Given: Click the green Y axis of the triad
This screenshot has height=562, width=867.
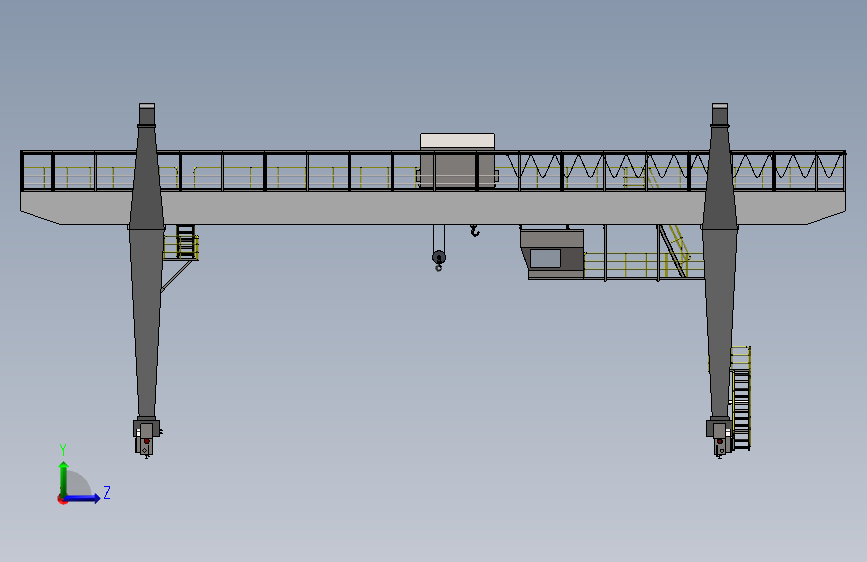Looking at the screenshot, I should pyautogui.click(x=64, y=479).
